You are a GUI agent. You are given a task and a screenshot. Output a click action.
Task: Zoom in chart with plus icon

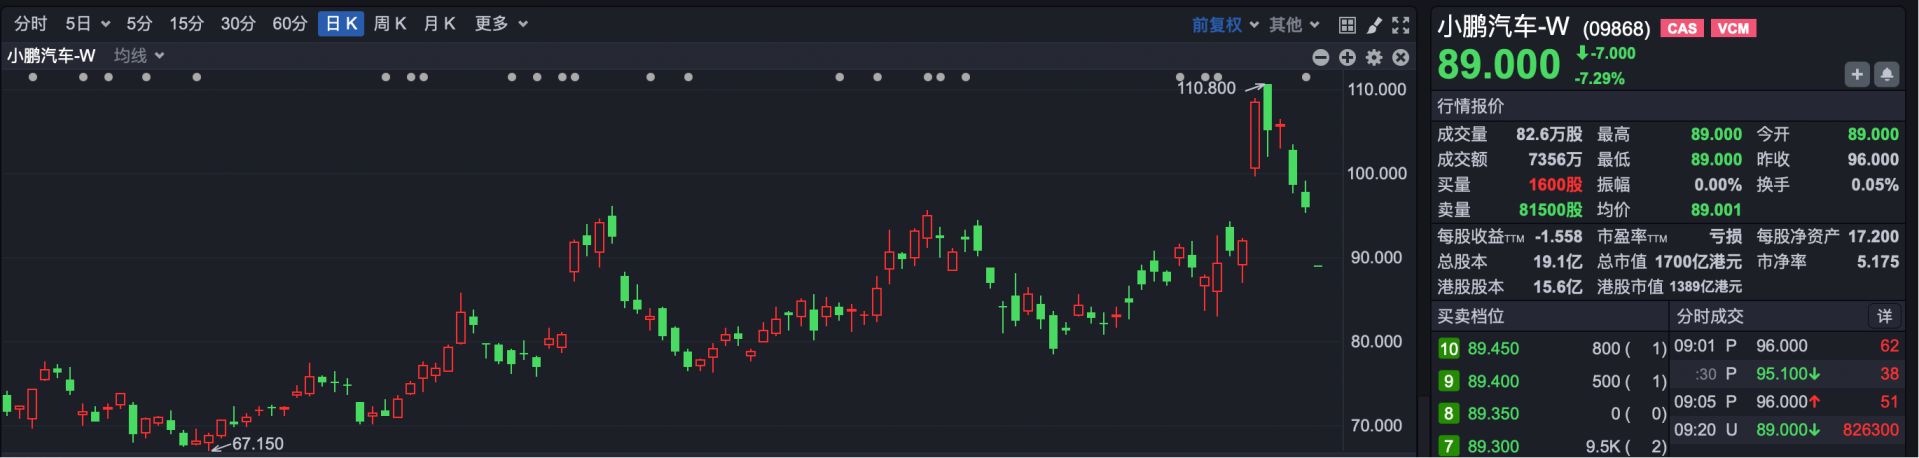(x=1347, y=58)
